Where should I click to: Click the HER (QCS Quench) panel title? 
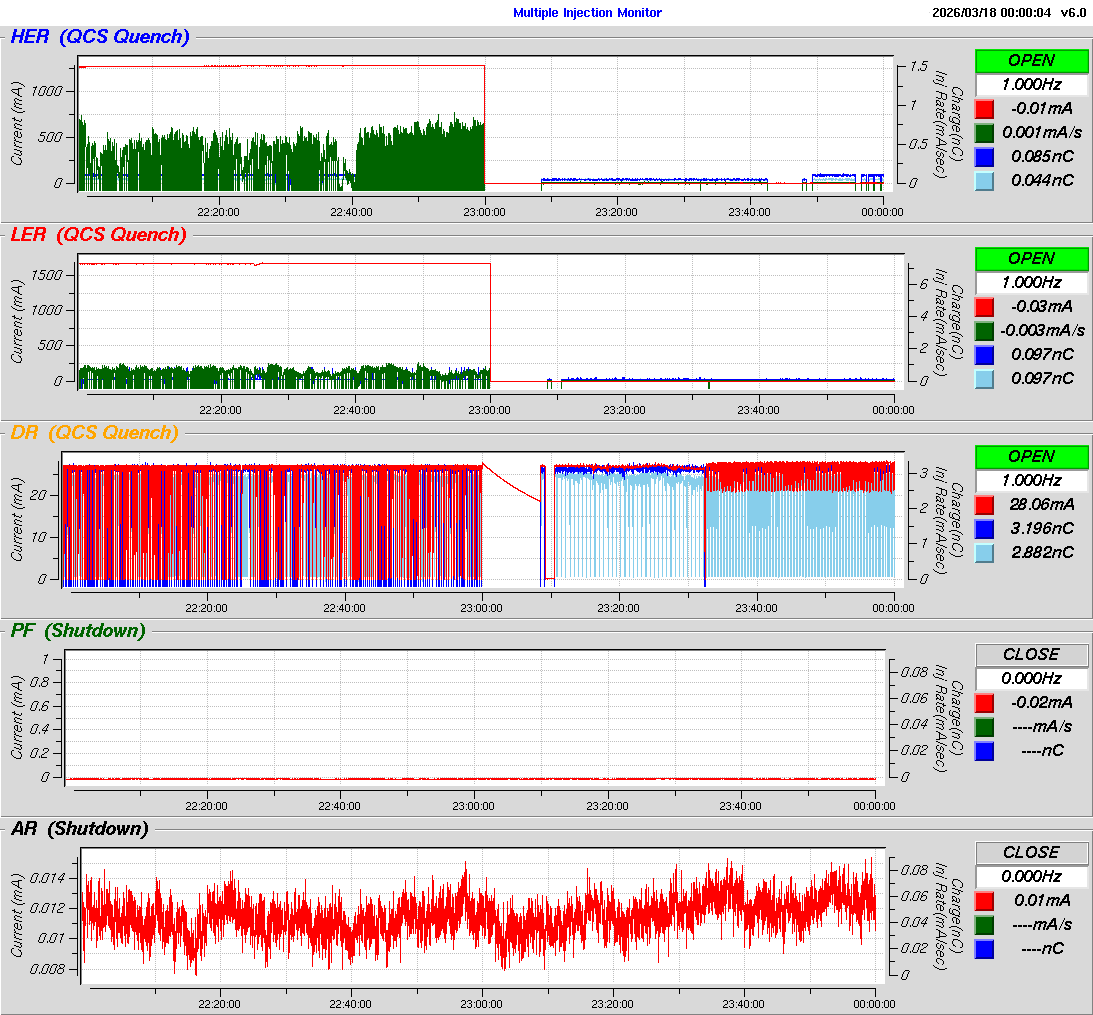point(100,38)
